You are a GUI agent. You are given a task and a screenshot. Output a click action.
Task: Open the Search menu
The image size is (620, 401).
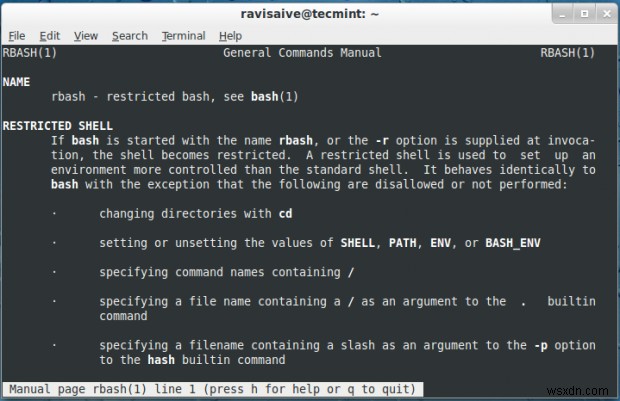tap(130, 36)
